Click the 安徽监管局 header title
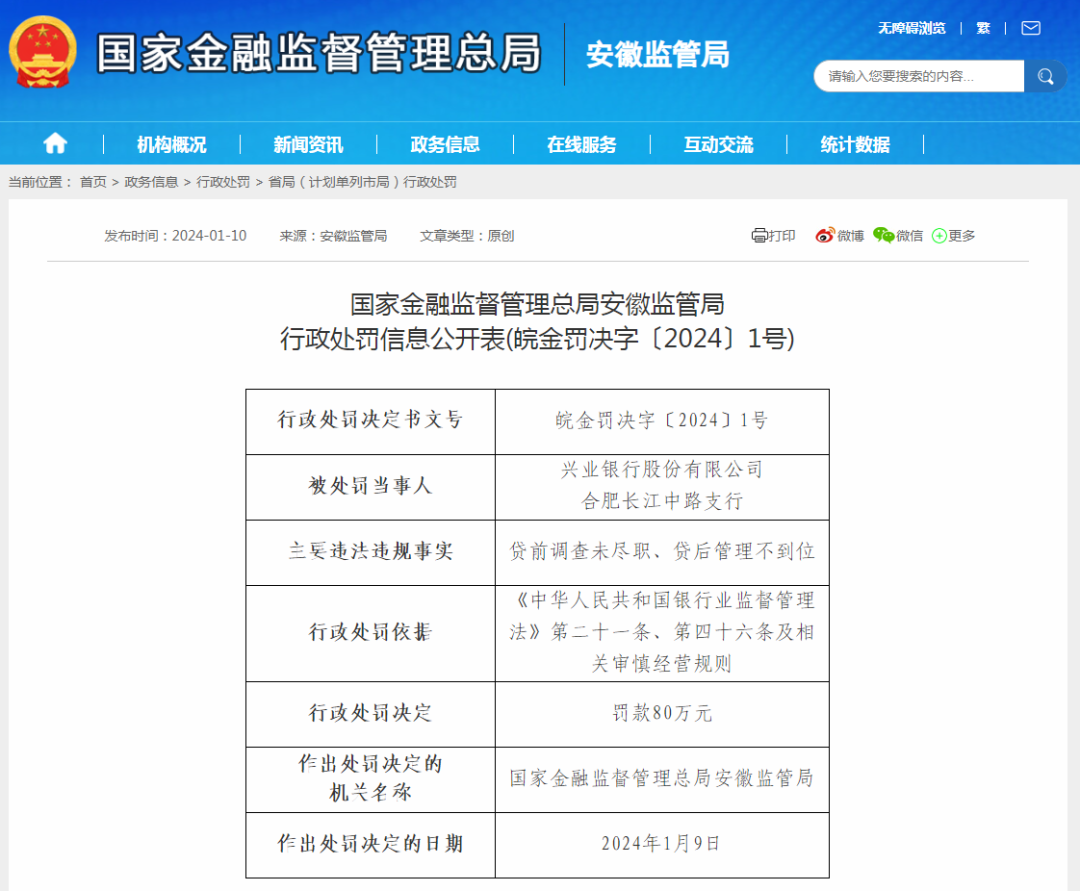1080x891 pixels. (x=658, y=54)
